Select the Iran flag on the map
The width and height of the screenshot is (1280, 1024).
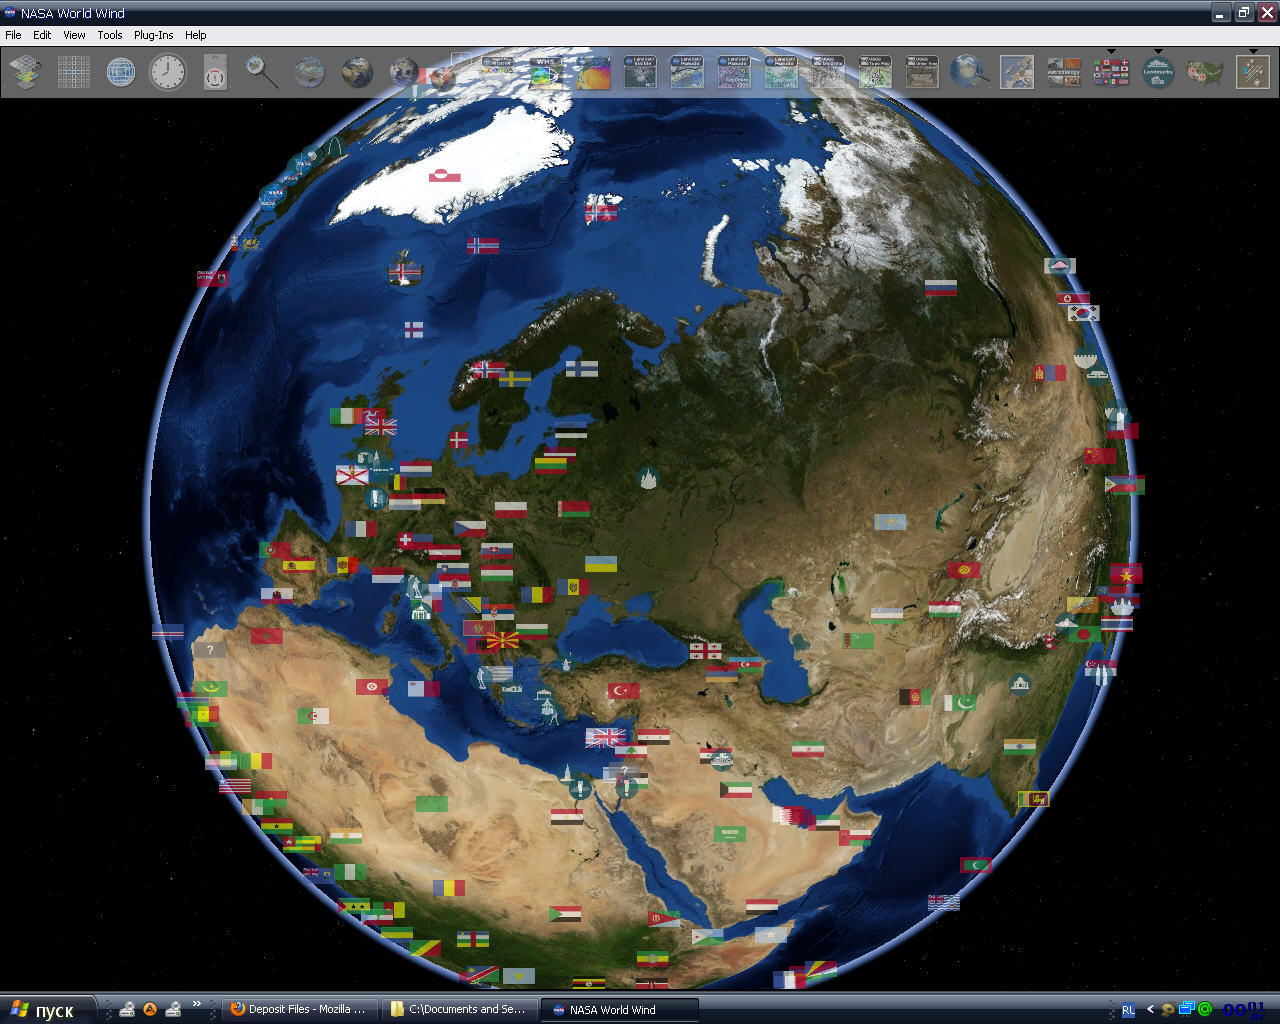(808, 749)
